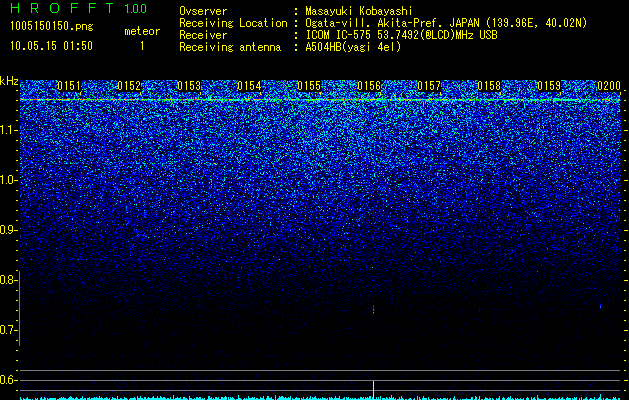
Task: Select the filename 1005150150.png
Action: tap(52, 26)
